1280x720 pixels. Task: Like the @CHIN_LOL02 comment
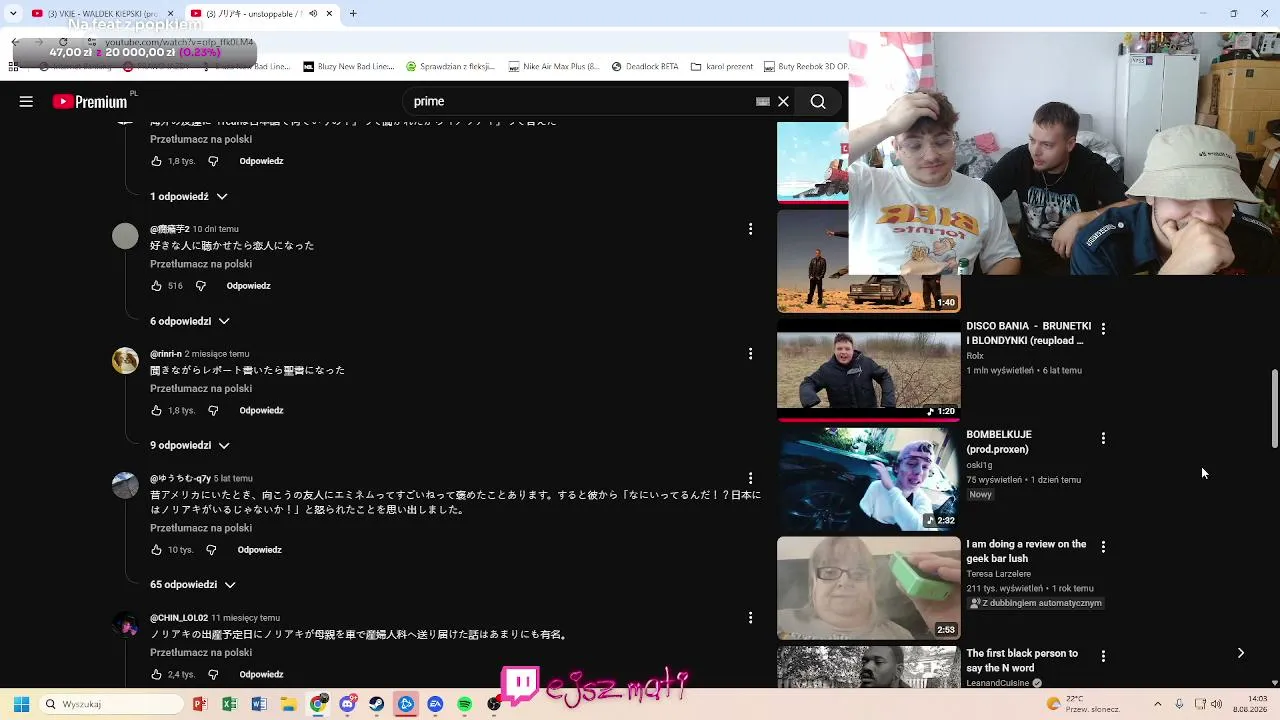pos(156,674)
